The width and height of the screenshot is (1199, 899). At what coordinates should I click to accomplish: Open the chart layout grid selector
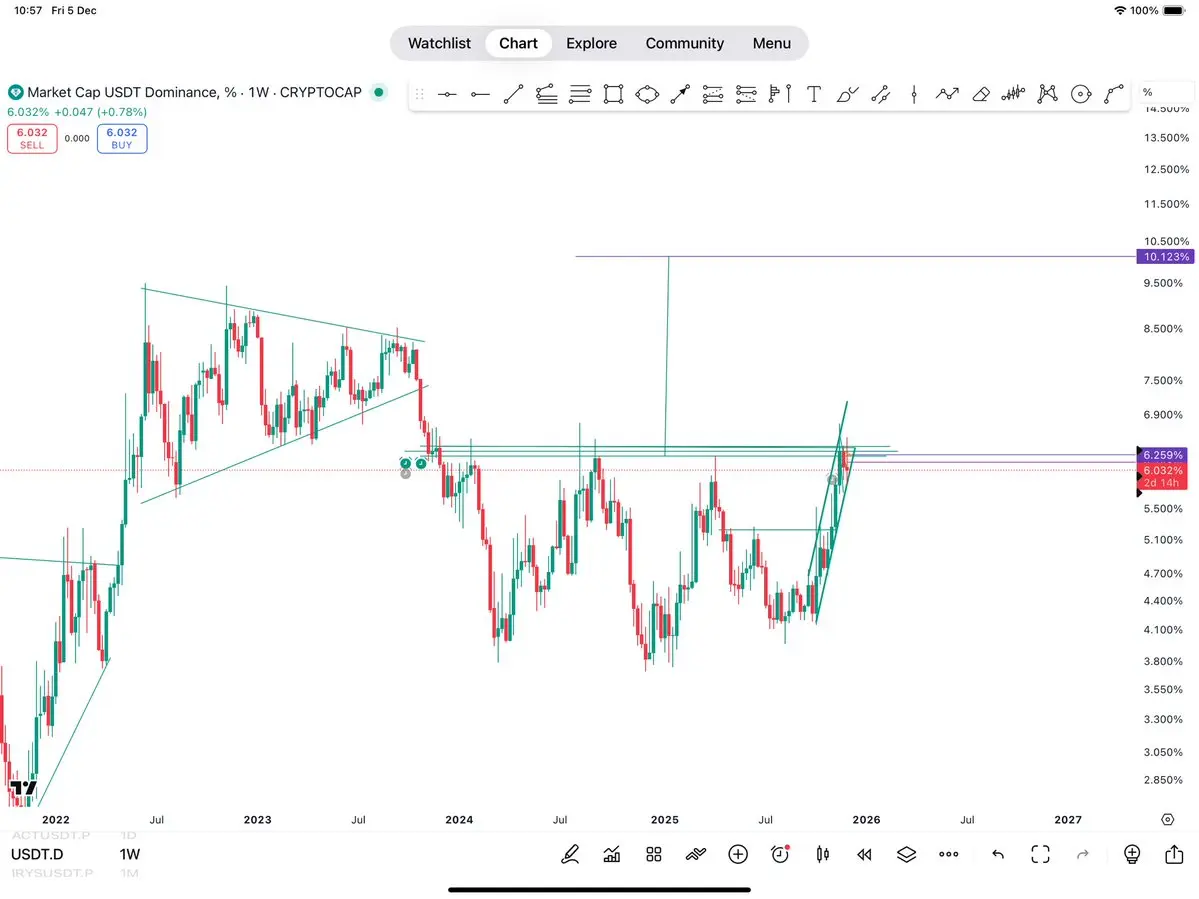(x=654, y=854)
